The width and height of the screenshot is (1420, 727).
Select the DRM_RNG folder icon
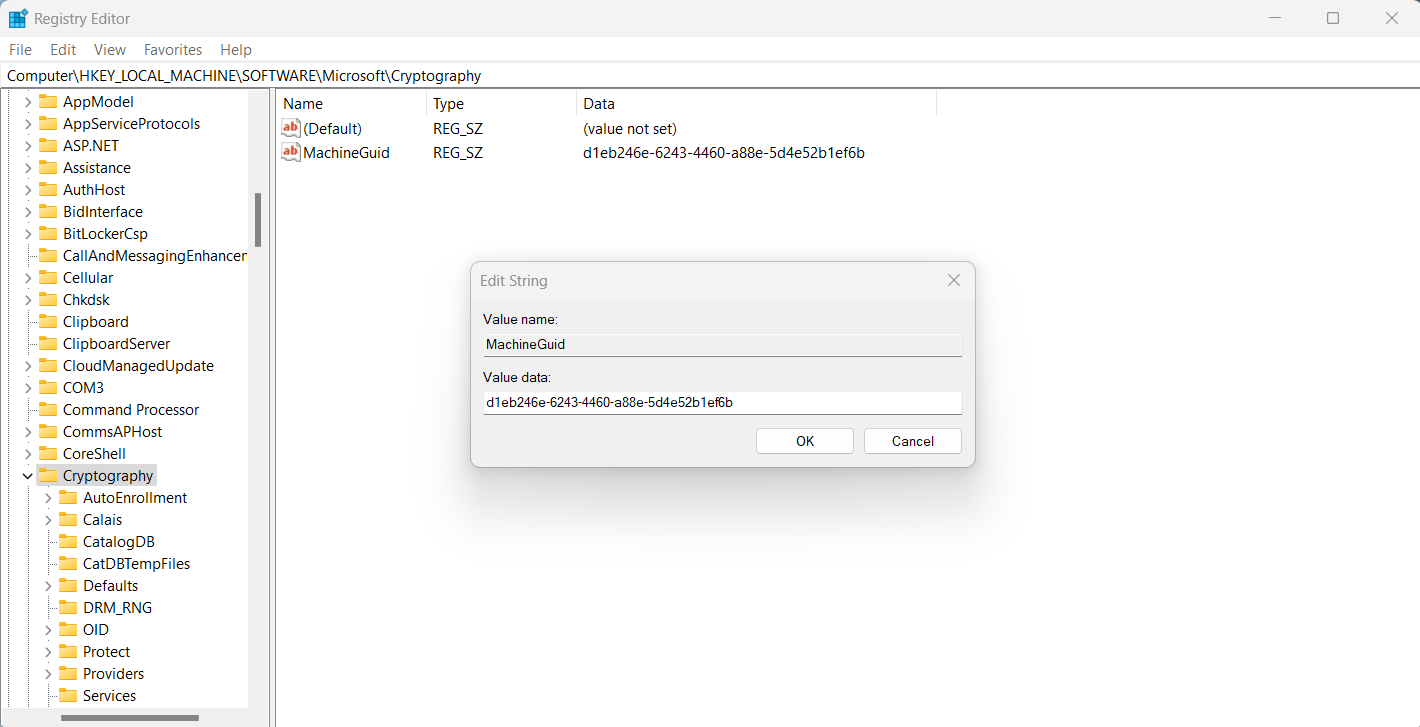tap(68, 608)
